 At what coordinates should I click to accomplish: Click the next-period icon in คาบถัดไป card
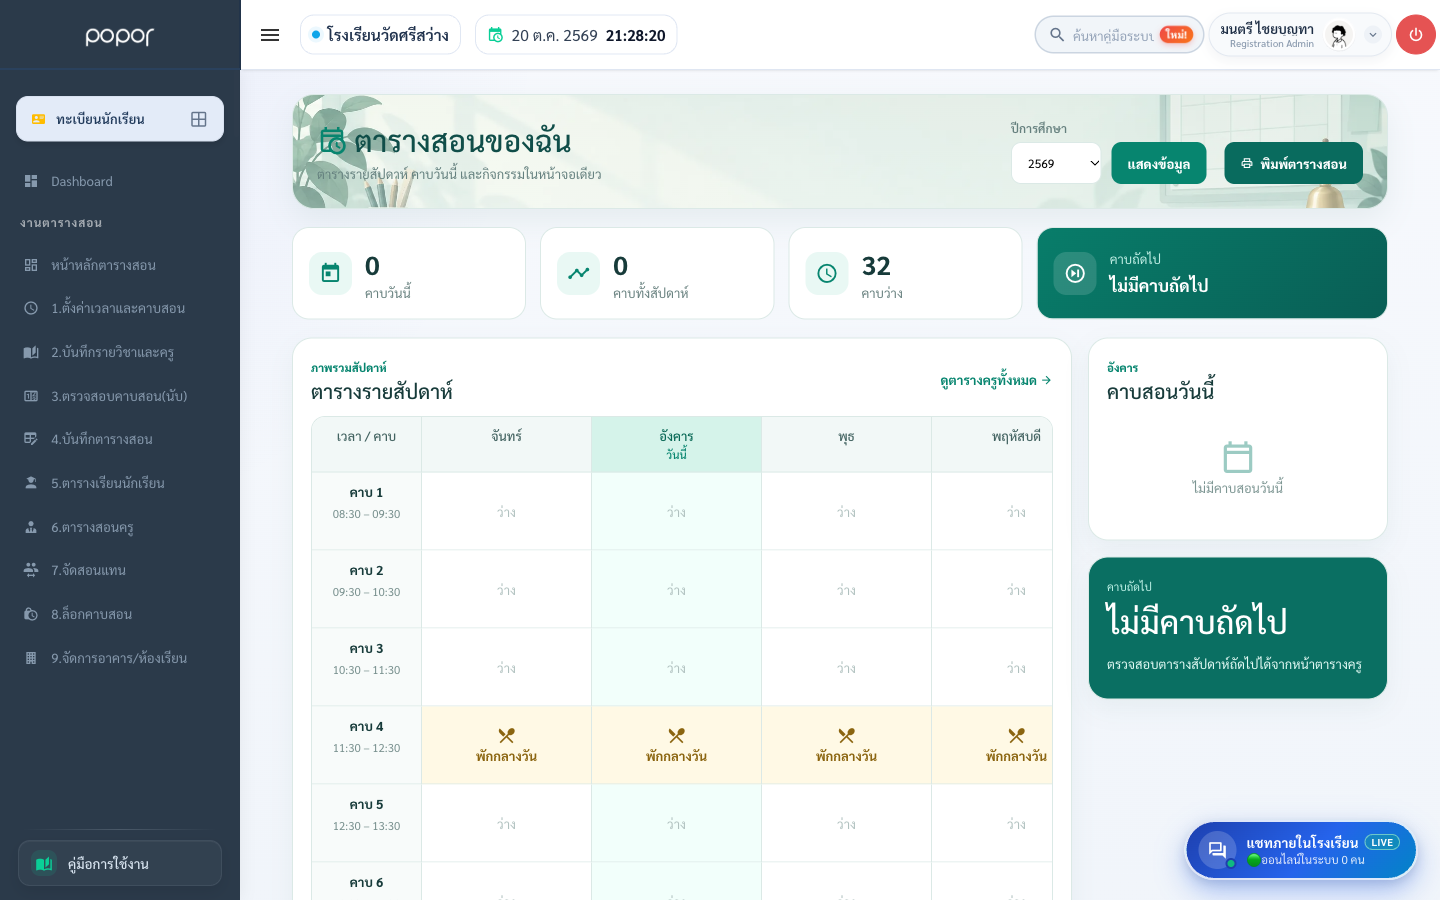1075,273
